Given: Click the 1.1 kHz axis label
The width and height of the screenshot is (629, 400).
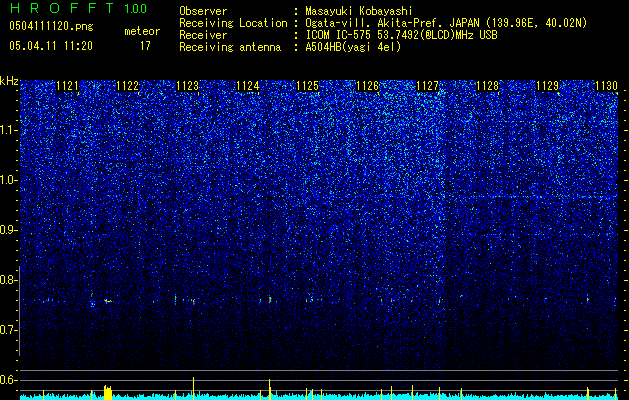Looking at the screenshot, I should tap(9, 130).
